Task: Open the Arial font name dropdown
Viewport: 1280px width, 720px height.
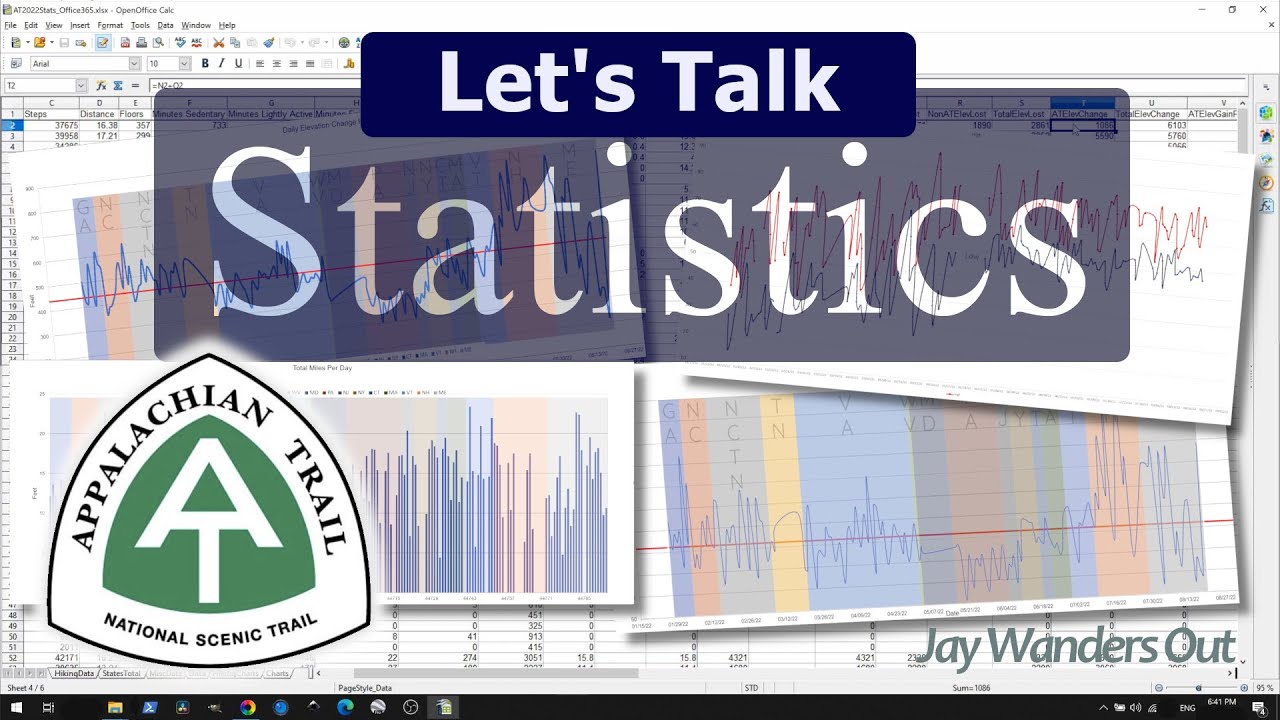Action: pos(134,64)
